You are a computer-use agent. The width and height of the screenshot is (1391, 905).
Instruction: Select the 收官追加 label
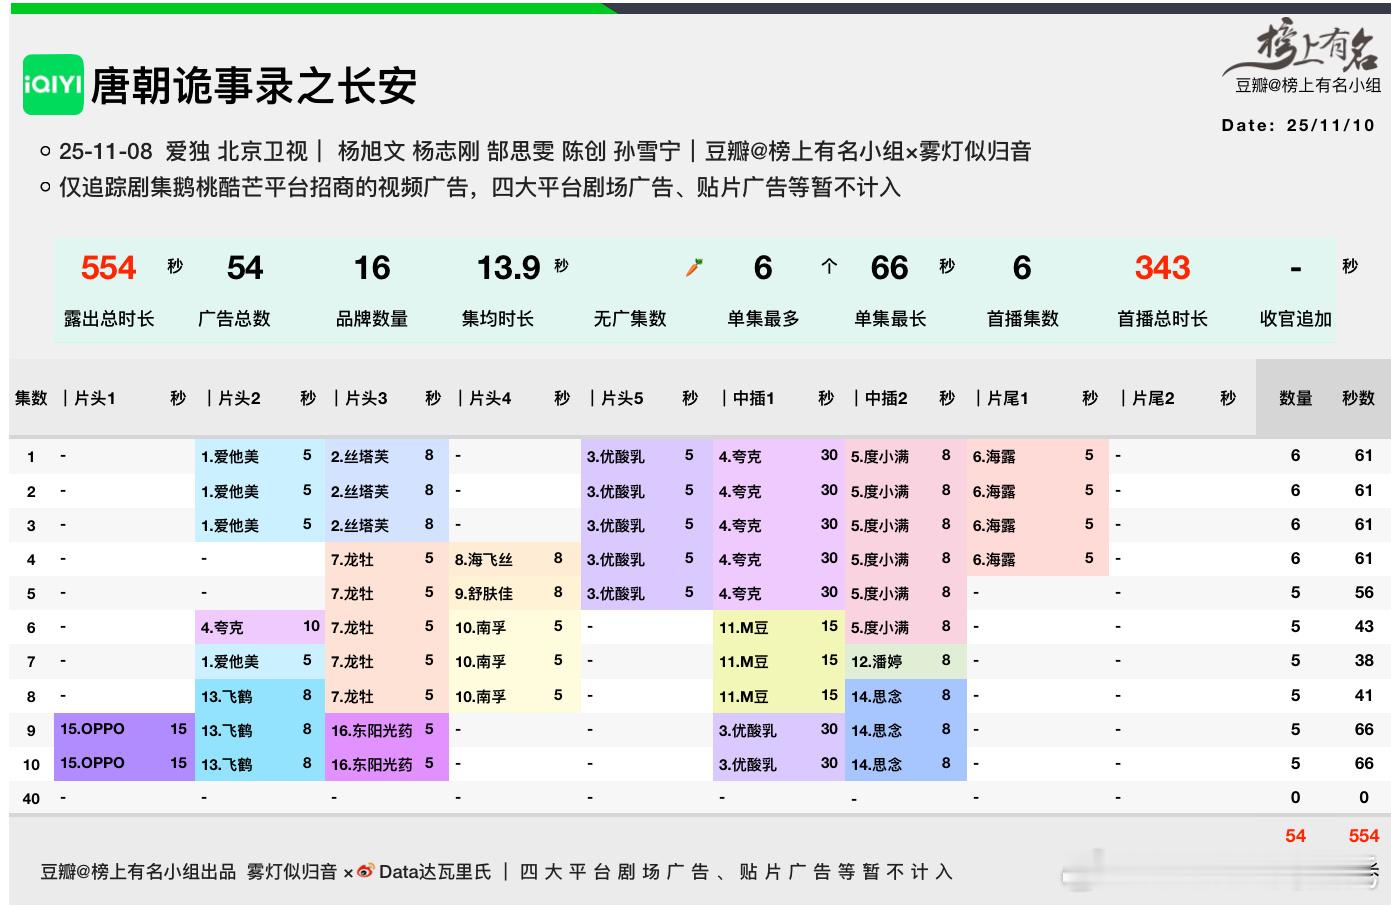tap(1296, 318)
